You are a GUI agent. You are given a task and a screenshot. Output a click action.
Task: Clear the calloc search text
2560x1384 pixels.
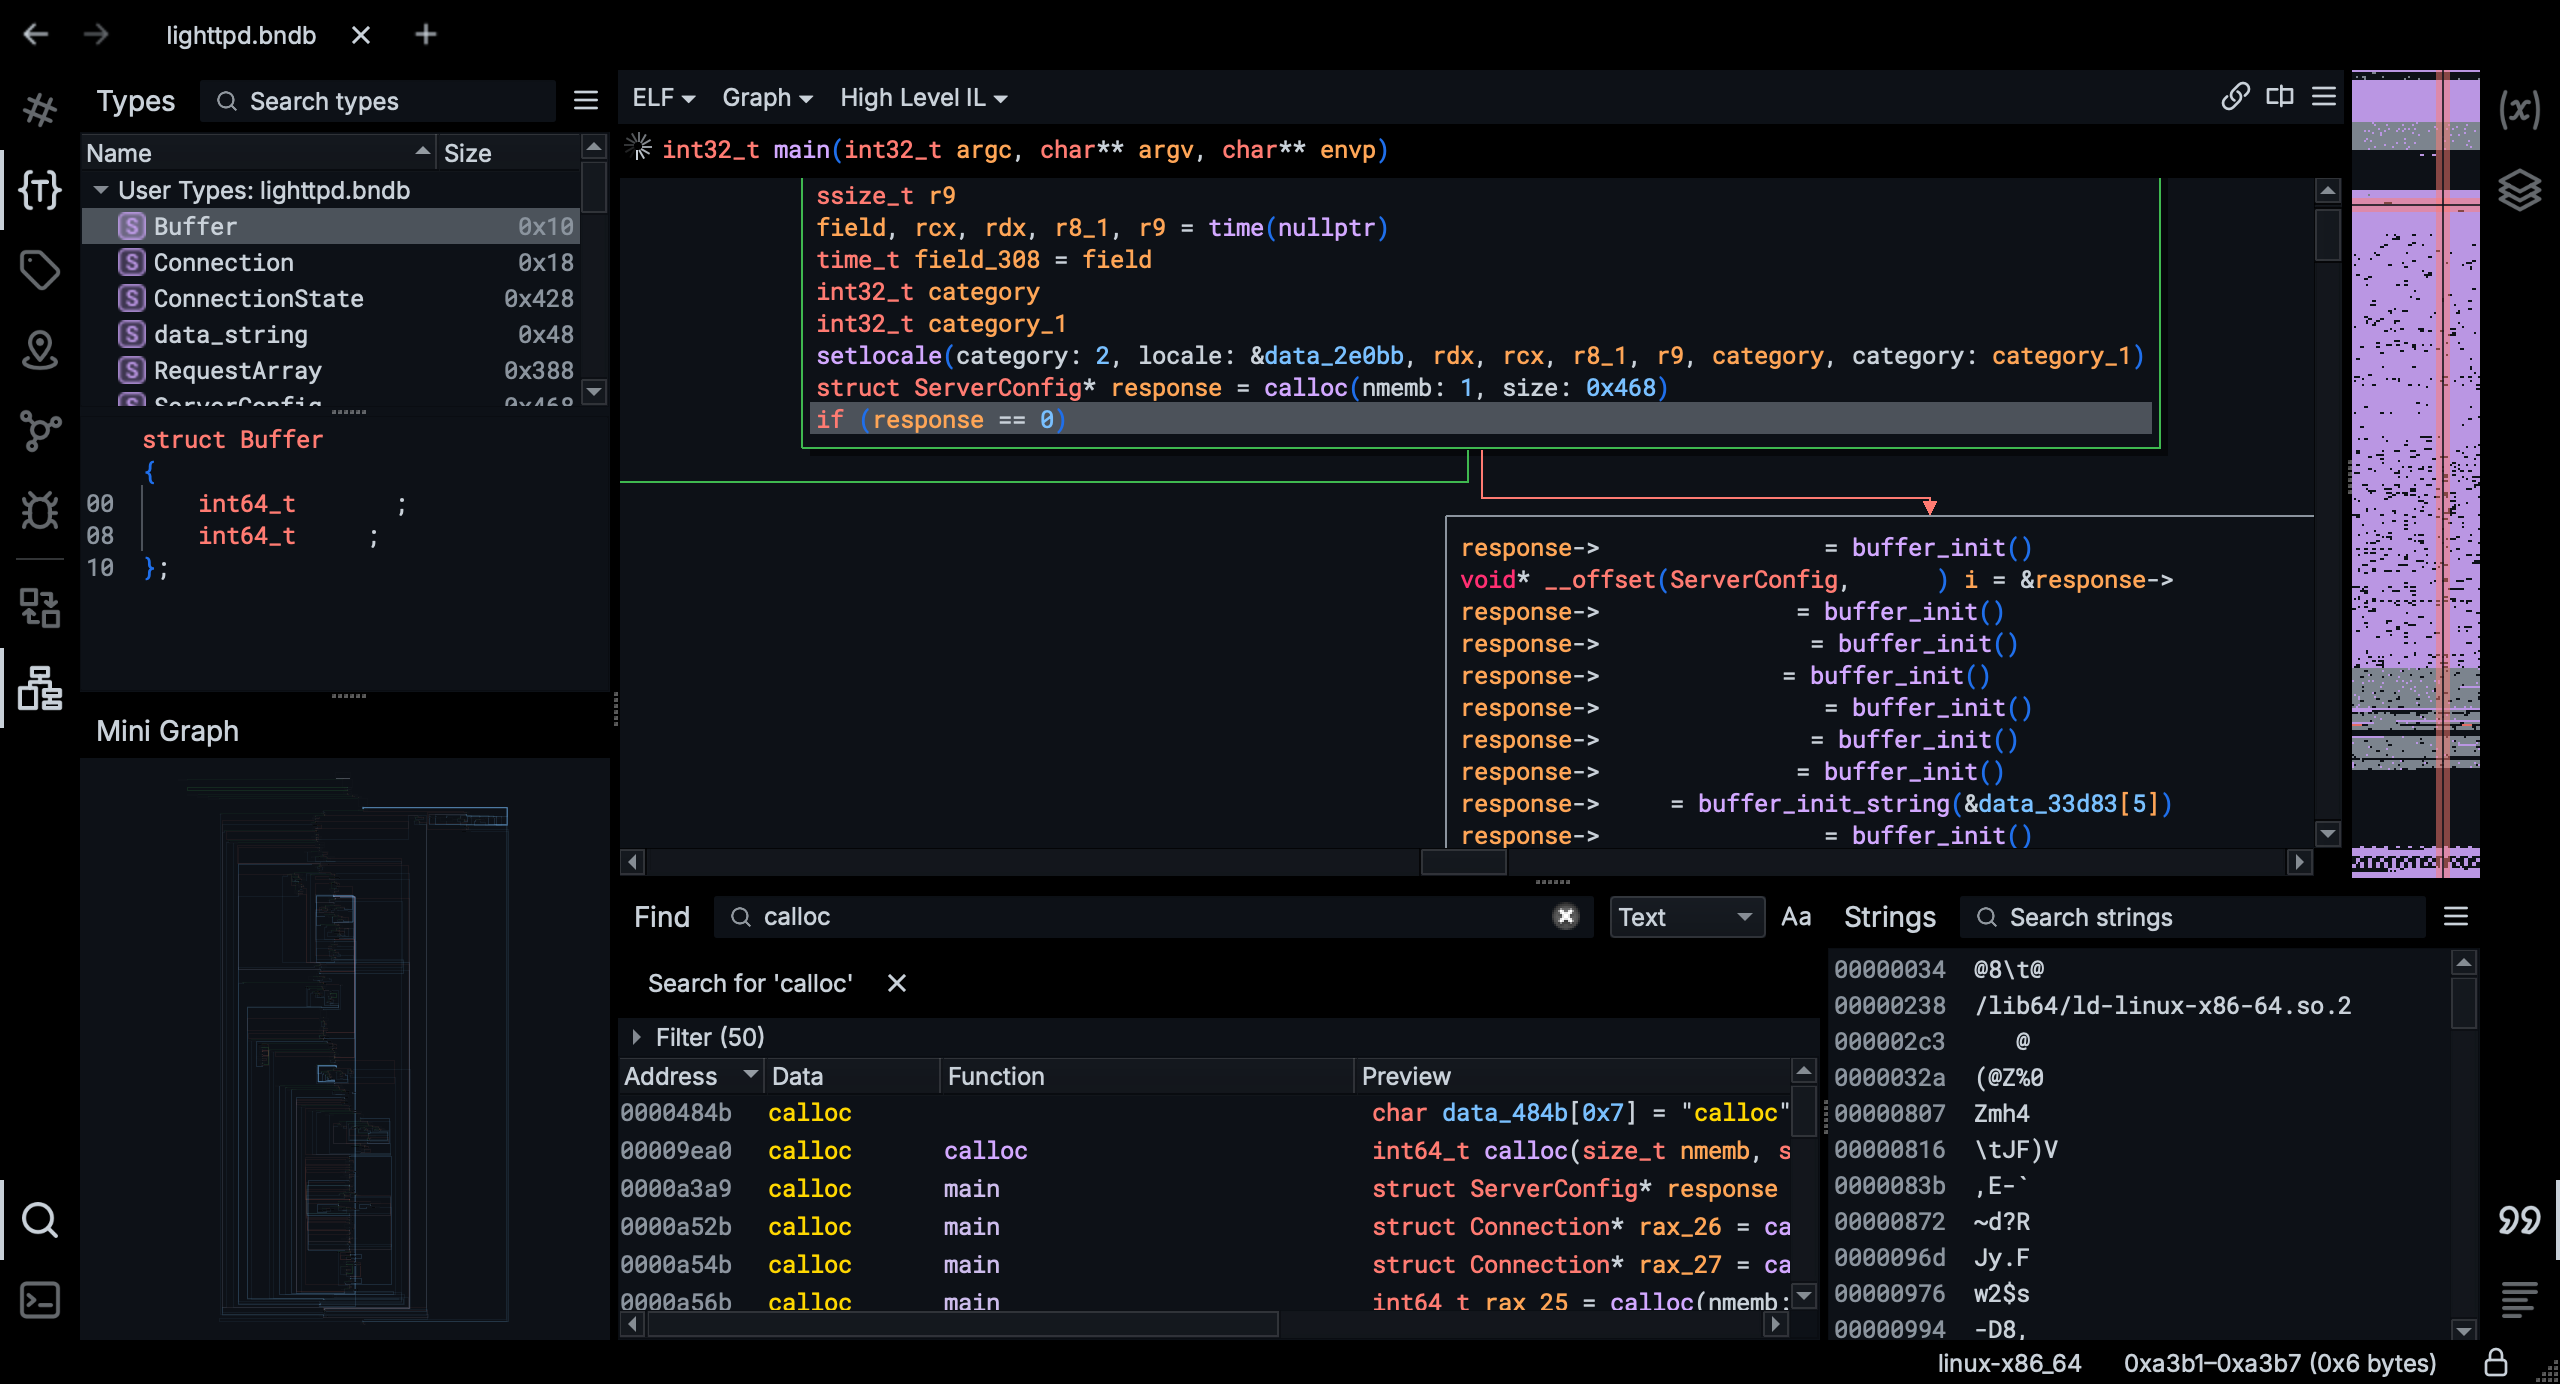pyautogui.click(x=1566, y=916)
